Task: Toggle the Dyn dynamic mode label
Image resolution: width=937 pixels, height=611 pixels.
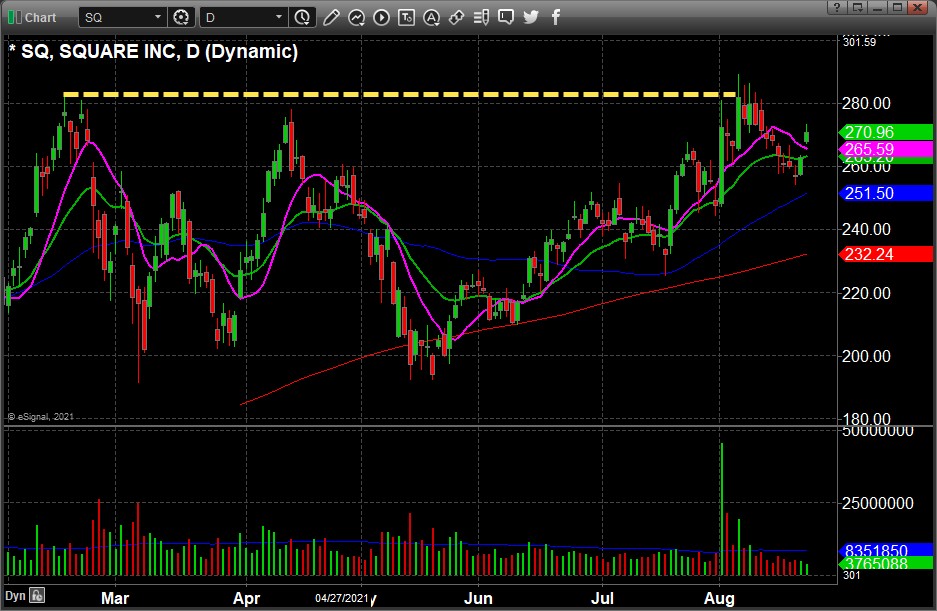Action: coord(16,595)
